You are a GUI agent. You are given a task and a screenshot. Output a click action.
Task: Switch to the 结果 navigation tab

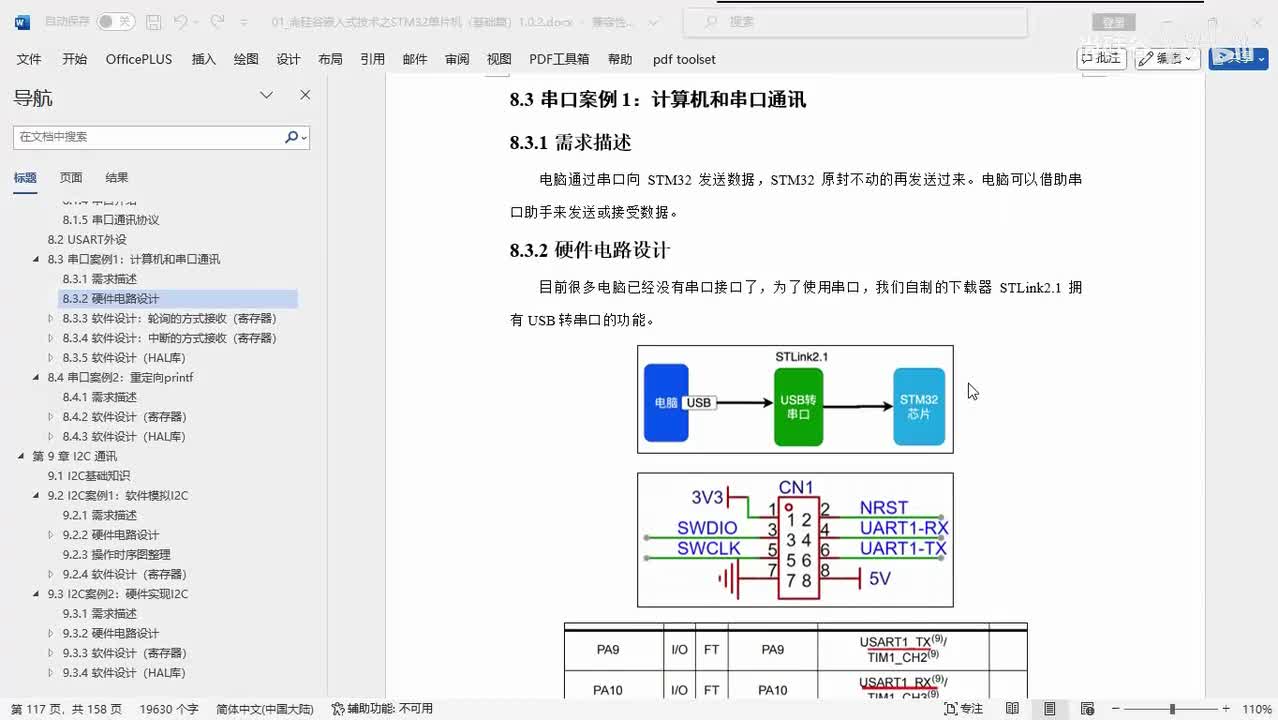tap(117, 178)
